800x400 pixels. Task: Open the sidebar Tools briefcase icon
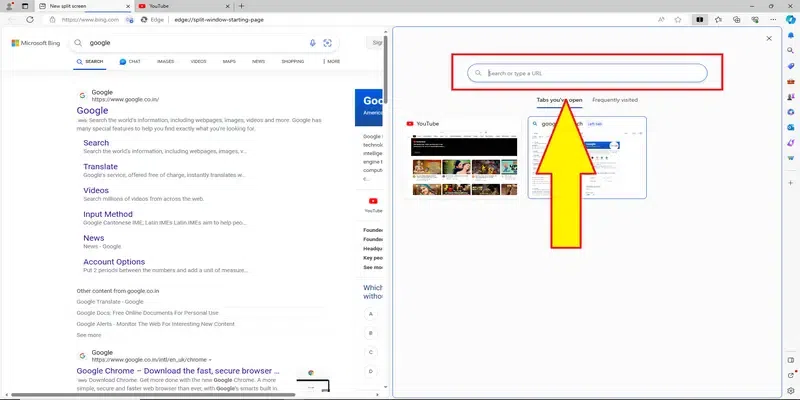(x=791, y=81)
